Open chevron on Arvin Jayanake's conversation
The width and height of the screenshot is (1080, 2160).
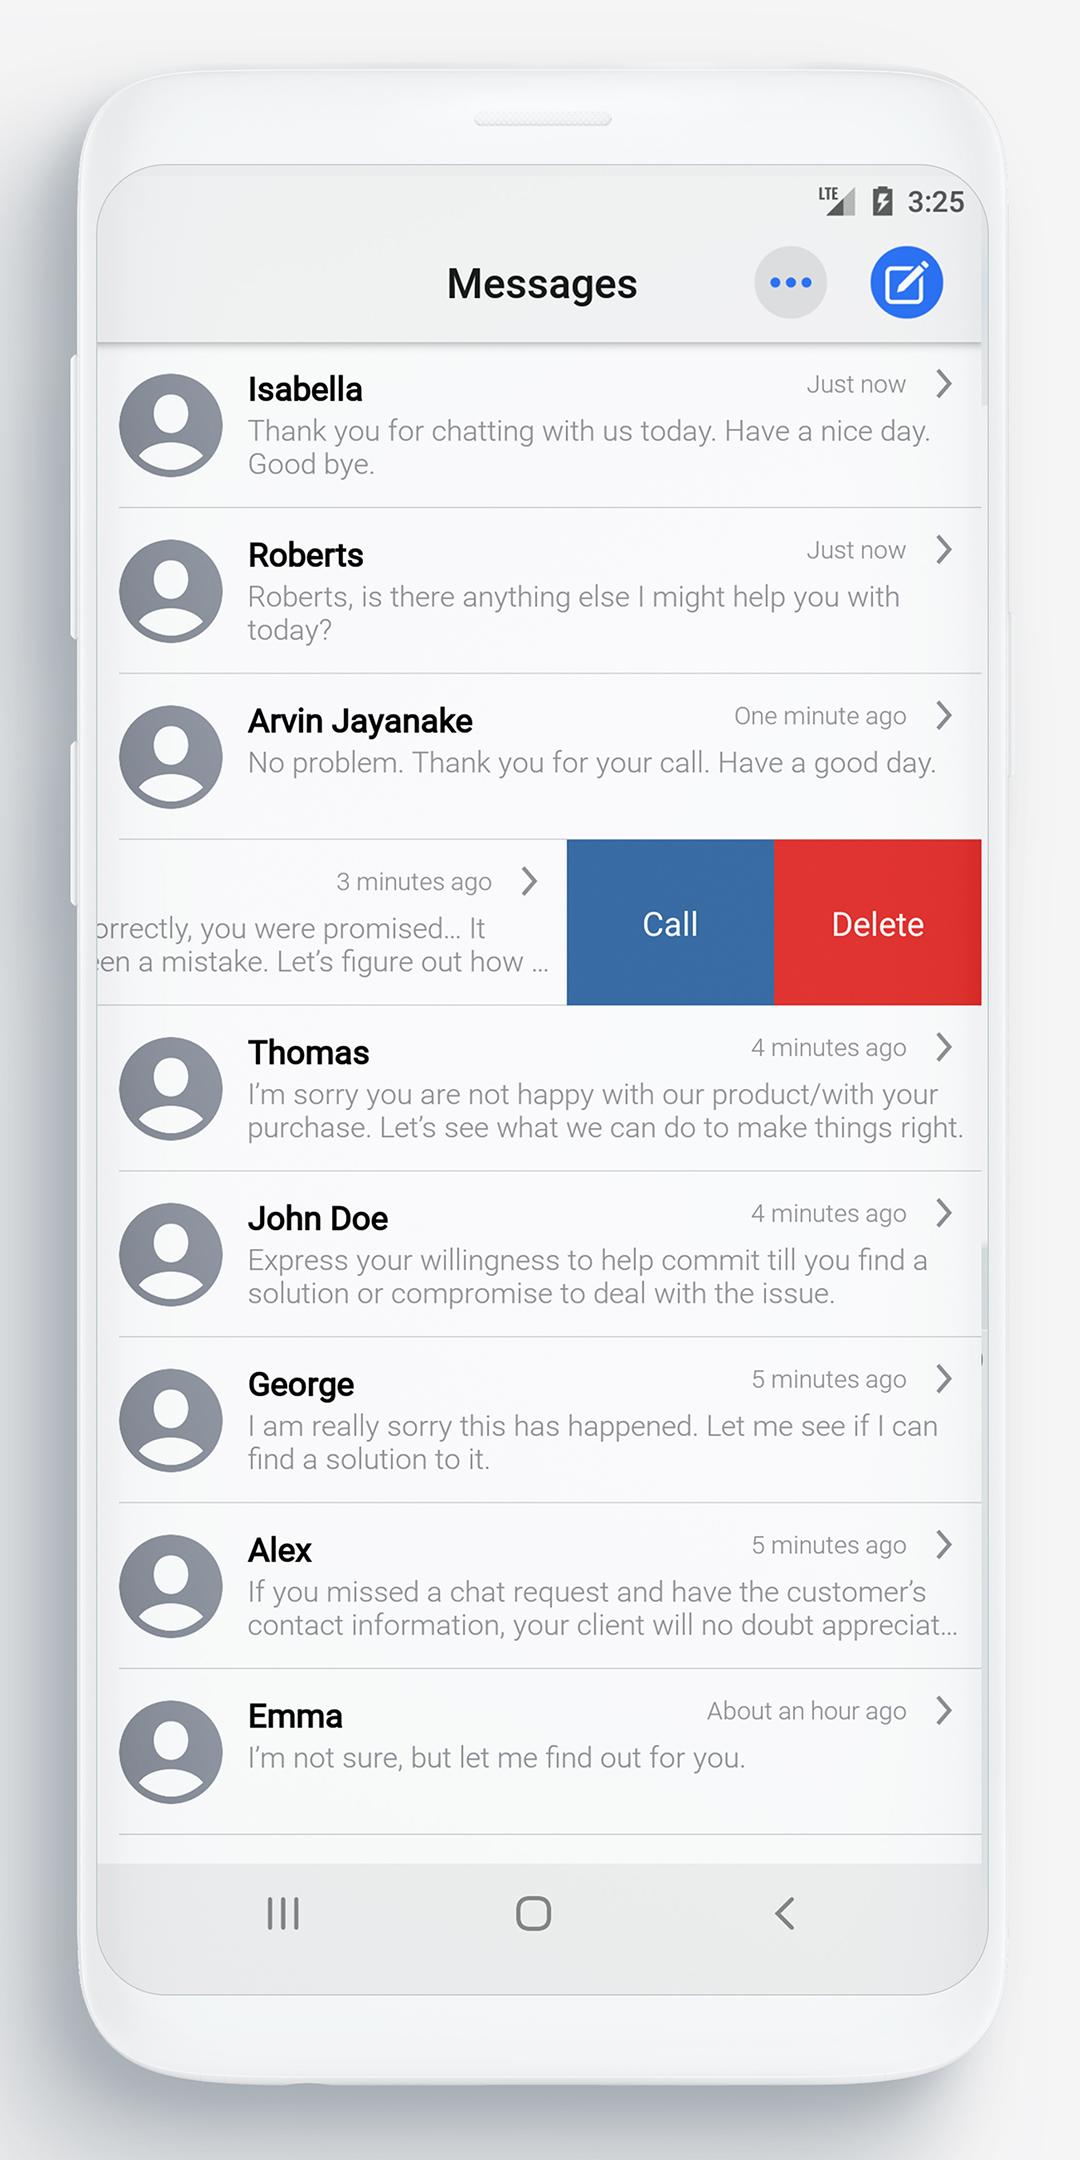click(943, 716)
